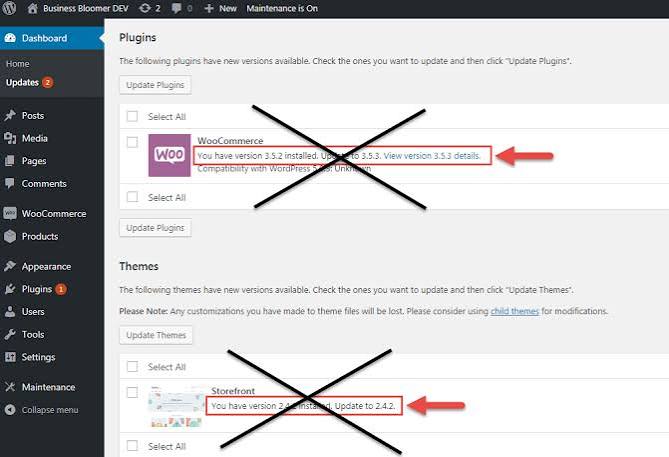Open the comments bubble icon in admin bar

(176, 8)
